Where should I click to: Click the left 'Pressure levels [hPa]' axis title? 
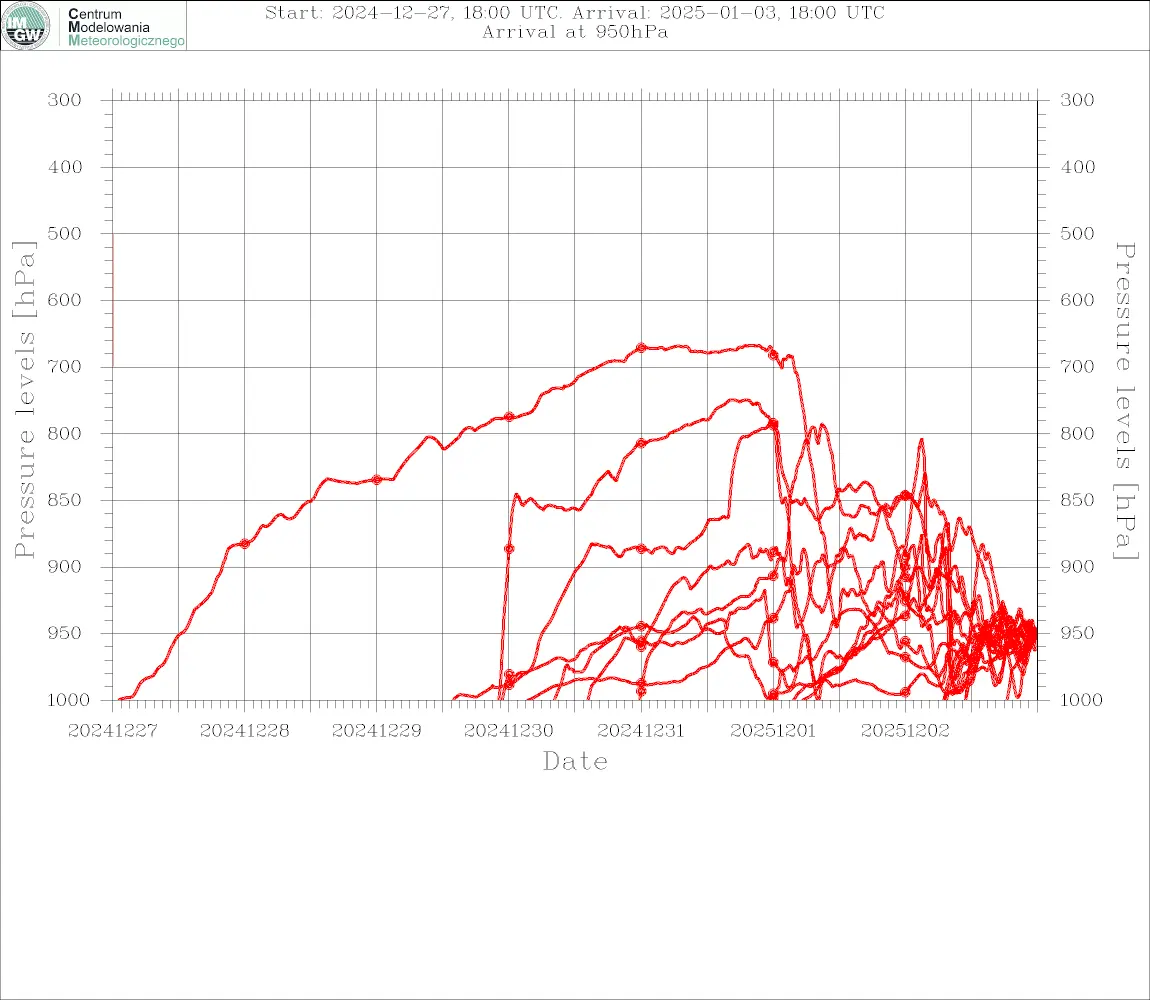tap(24, 399)
